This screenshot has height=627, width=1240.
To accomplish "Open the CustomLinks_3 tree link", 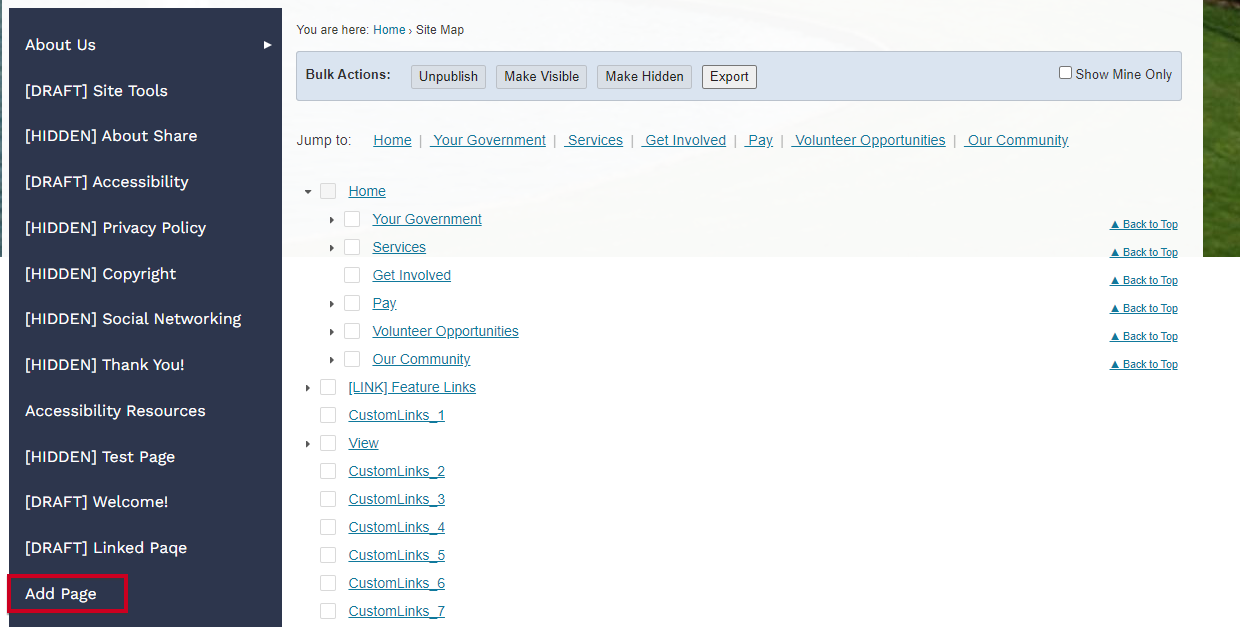I will [397, 499].
